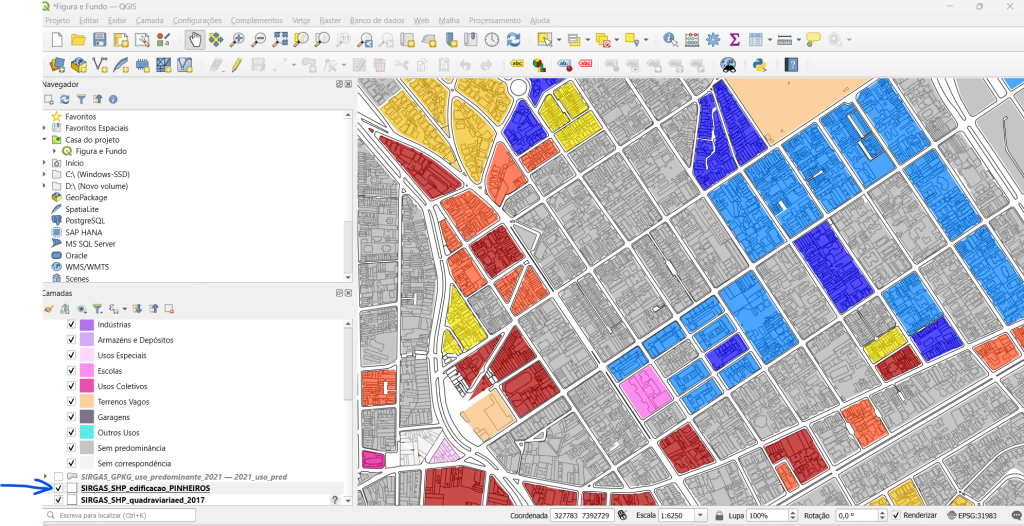
Task: Toggle the Escolas legend checkbox
Action: 71,370
